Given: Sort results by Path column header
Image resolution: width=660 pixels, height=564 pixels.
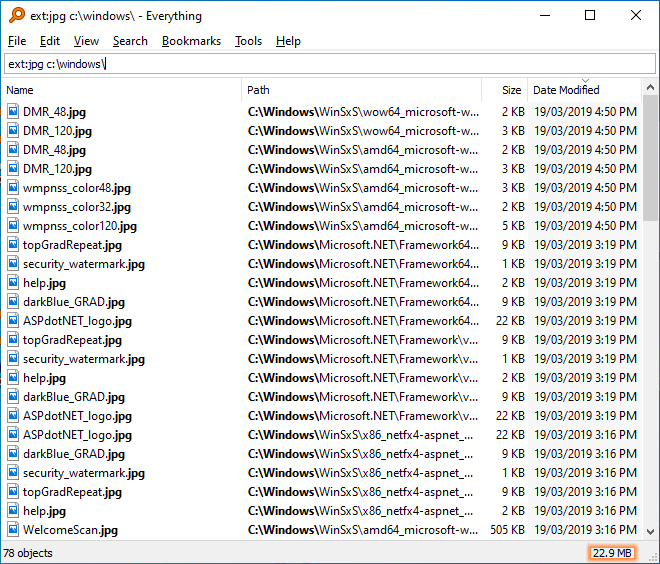Looking at the screenshot, I should 362,90.
